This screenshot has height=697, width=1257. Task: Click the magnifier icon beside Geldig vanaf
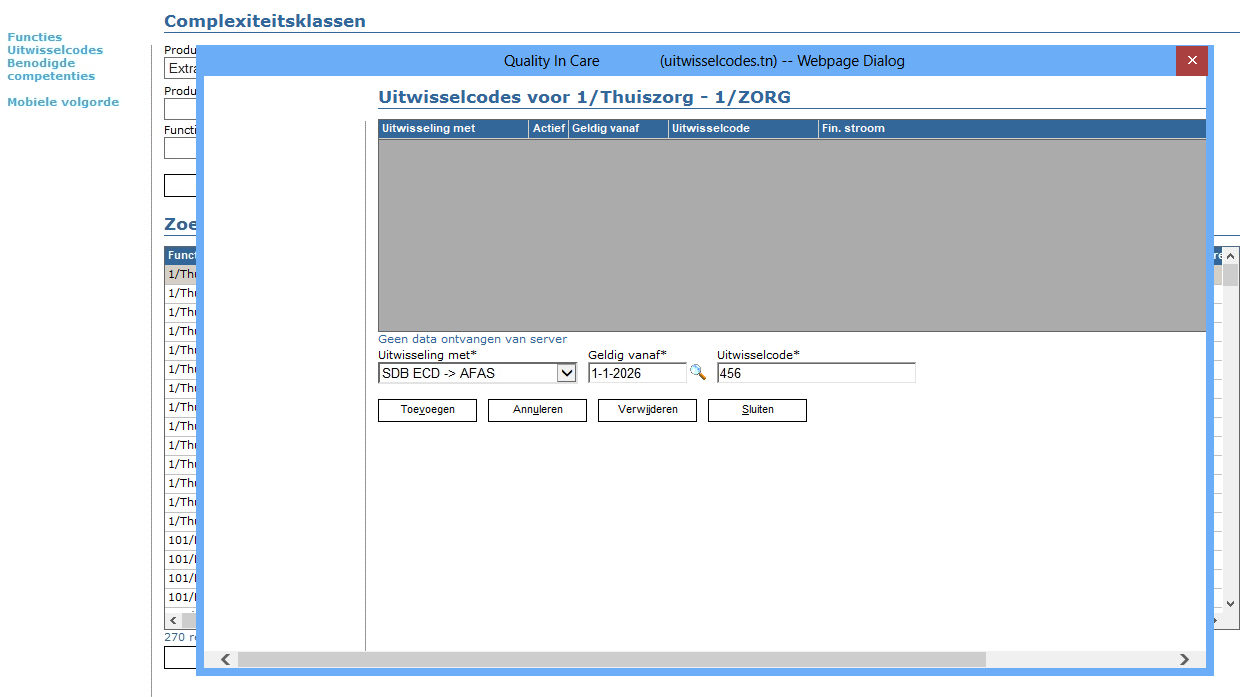click(x=697, y=372)
